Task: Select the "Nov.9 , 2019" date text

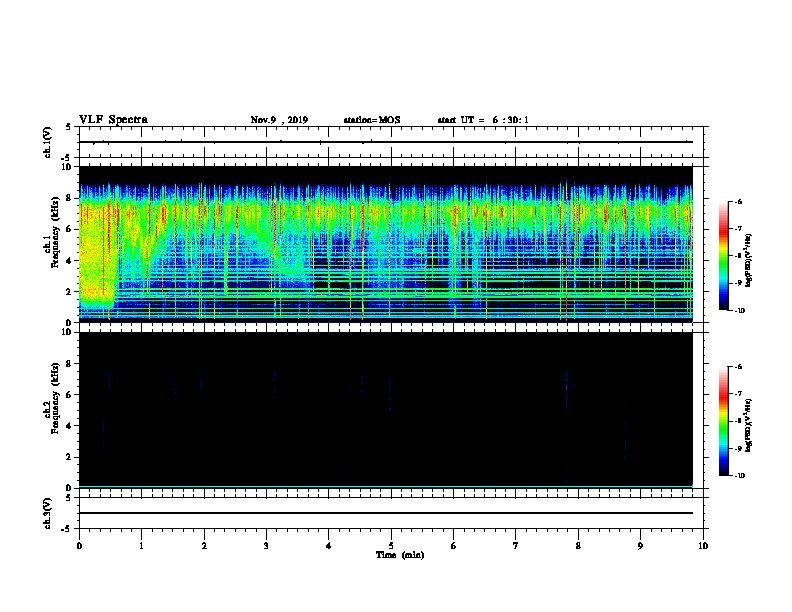Action: 279,120
